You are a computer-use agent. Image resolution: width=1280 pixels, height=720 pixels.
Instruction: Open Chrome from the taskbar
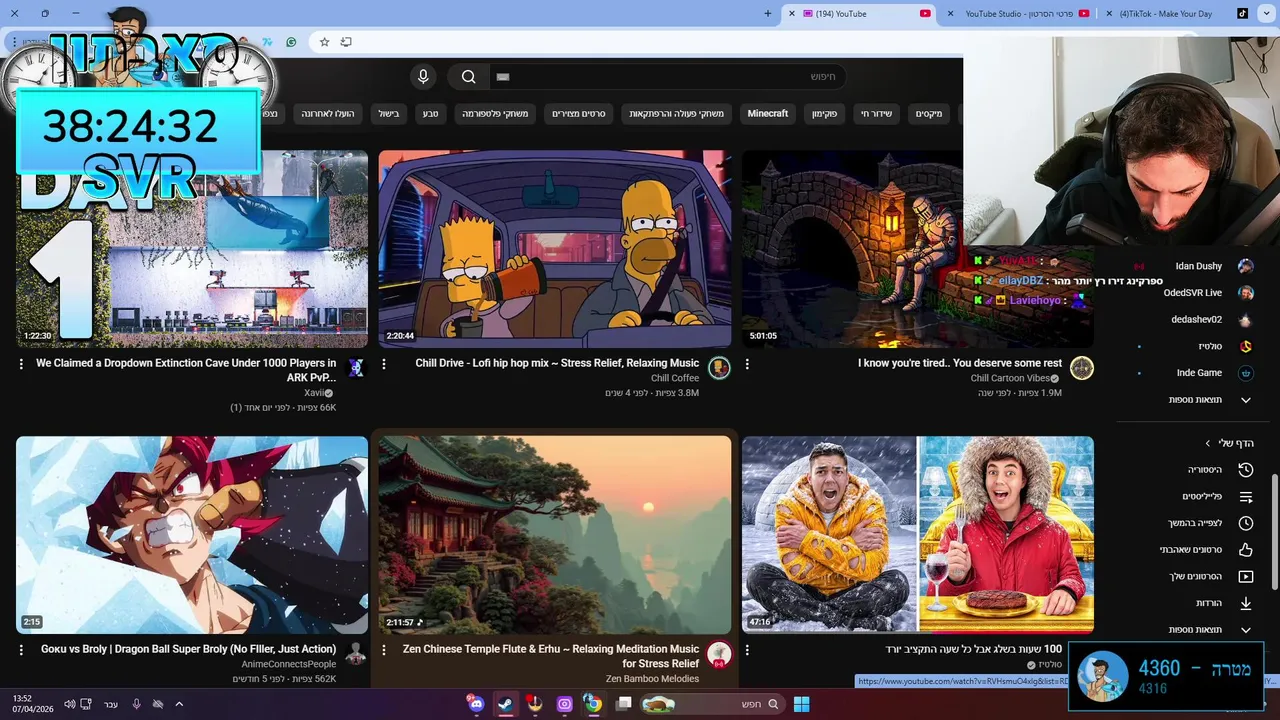593,704
